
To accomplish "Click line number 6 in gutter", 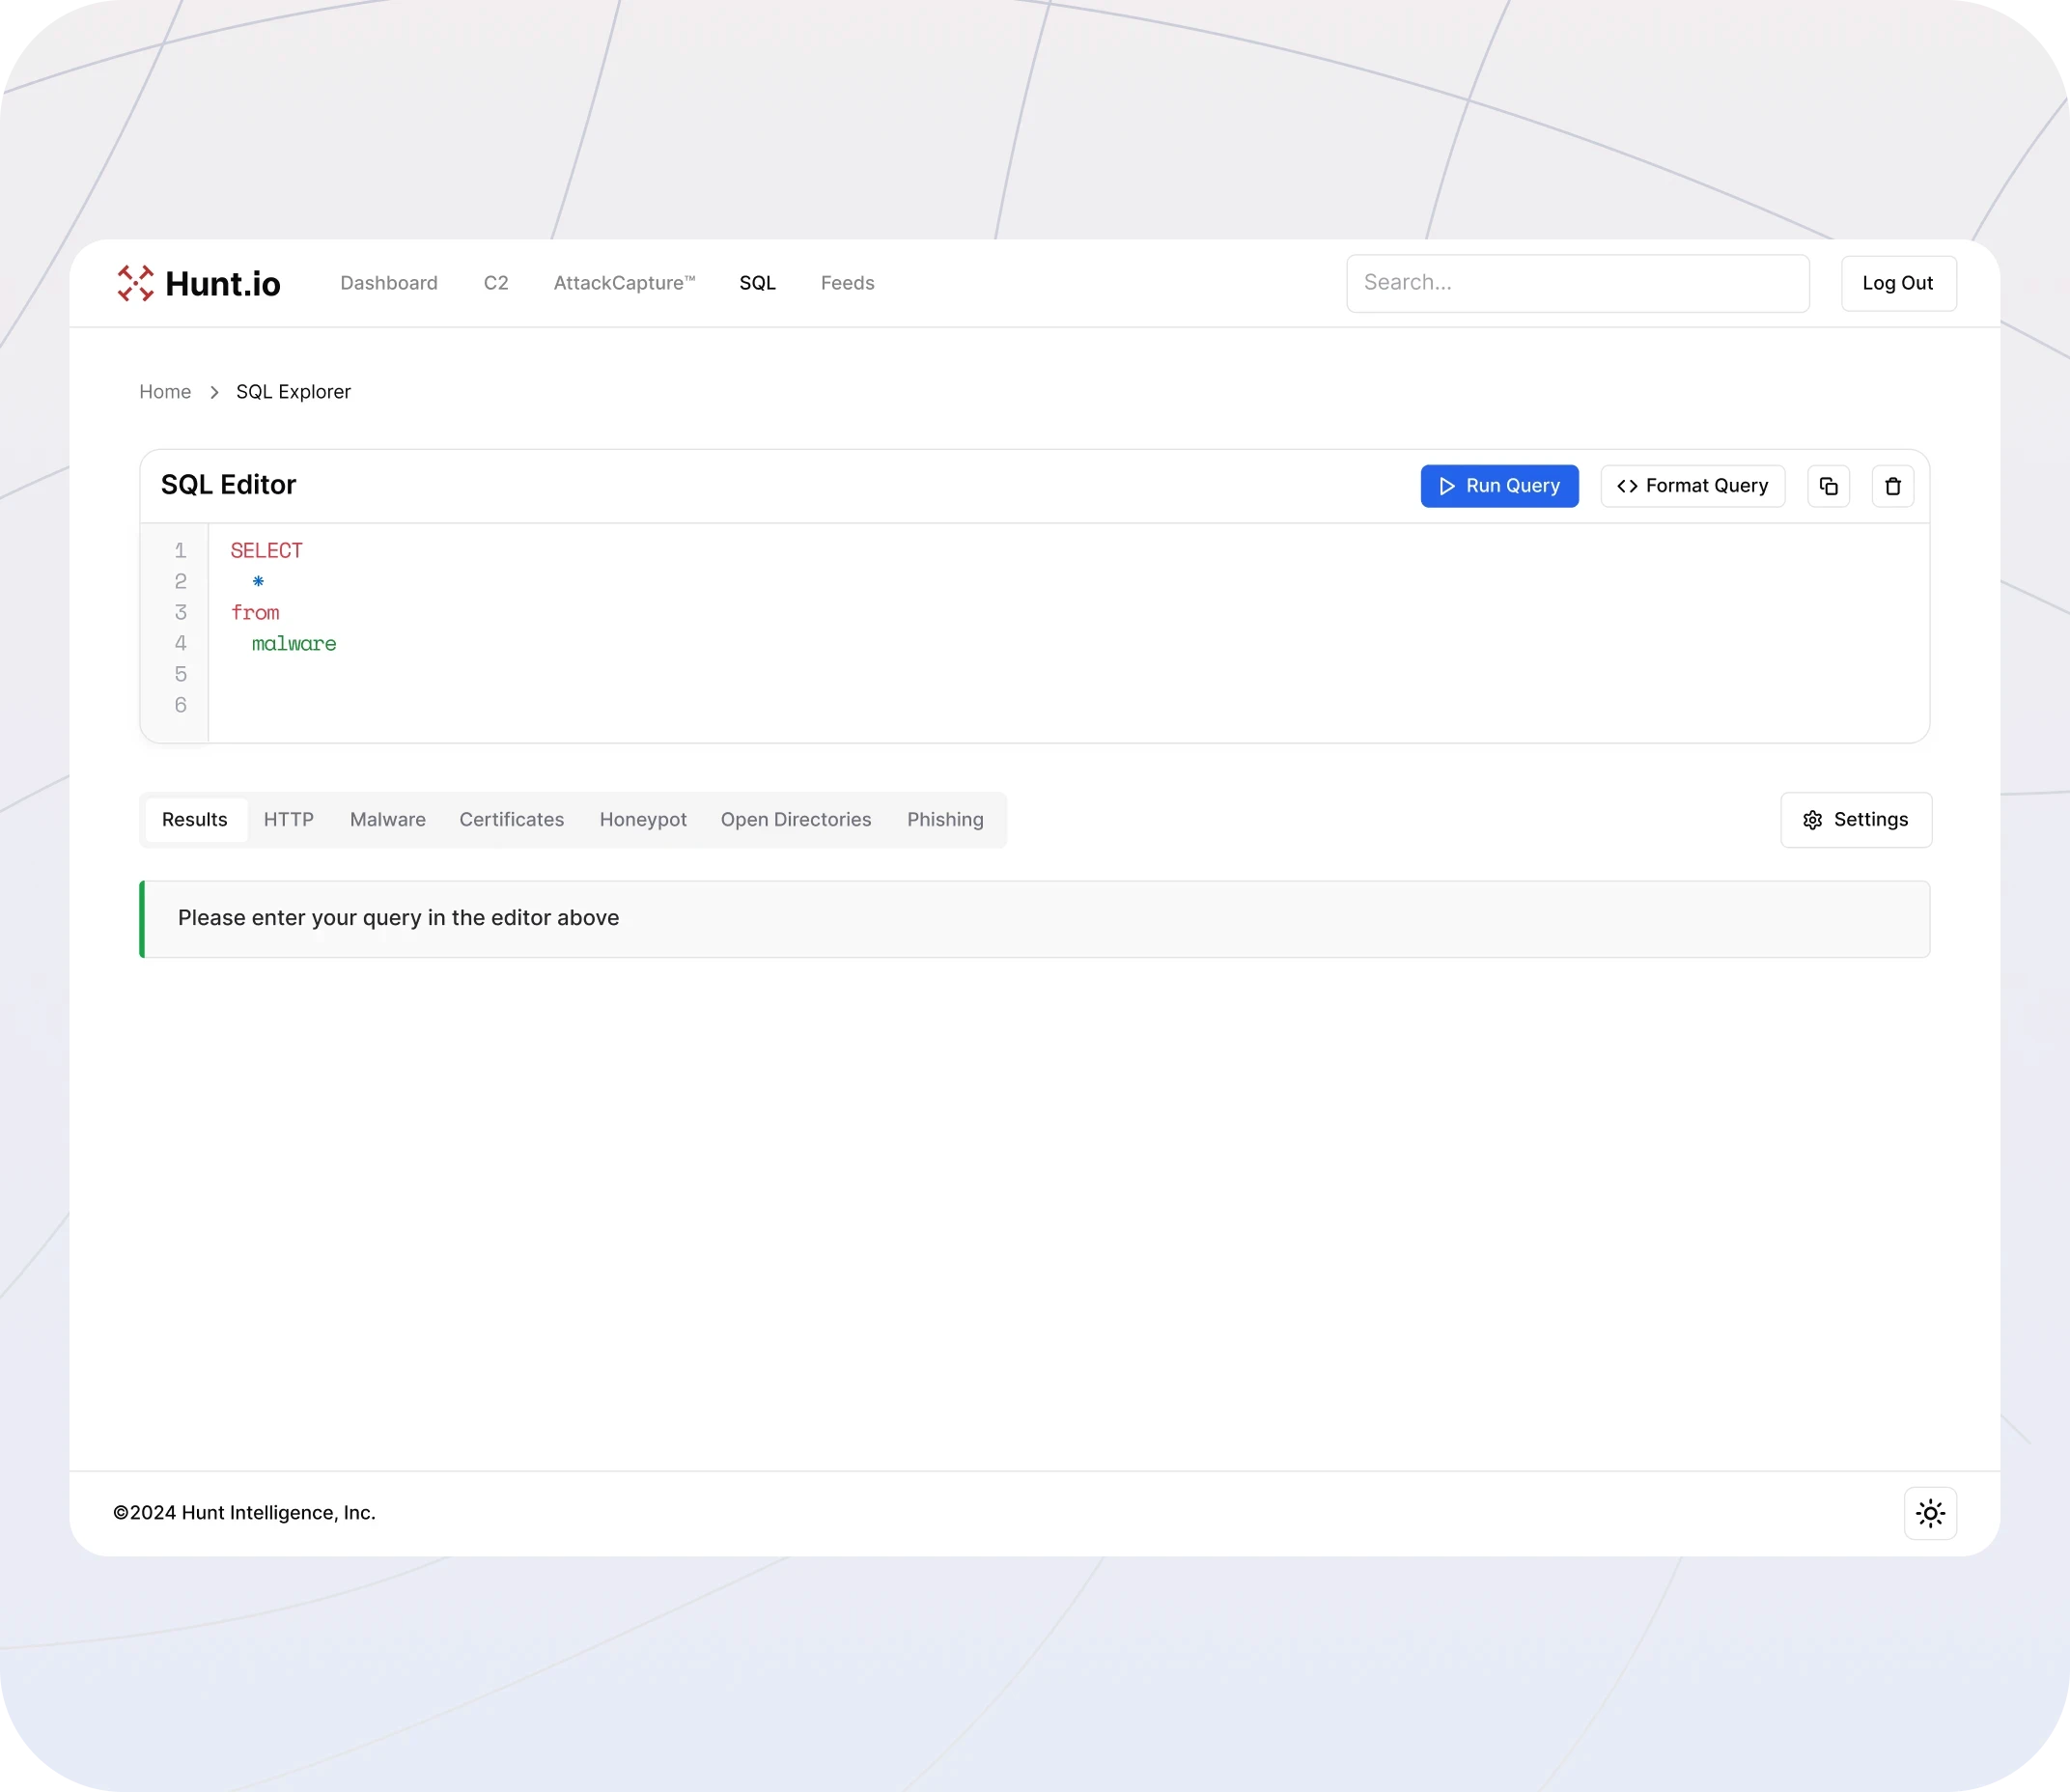I will pos(180,705).
